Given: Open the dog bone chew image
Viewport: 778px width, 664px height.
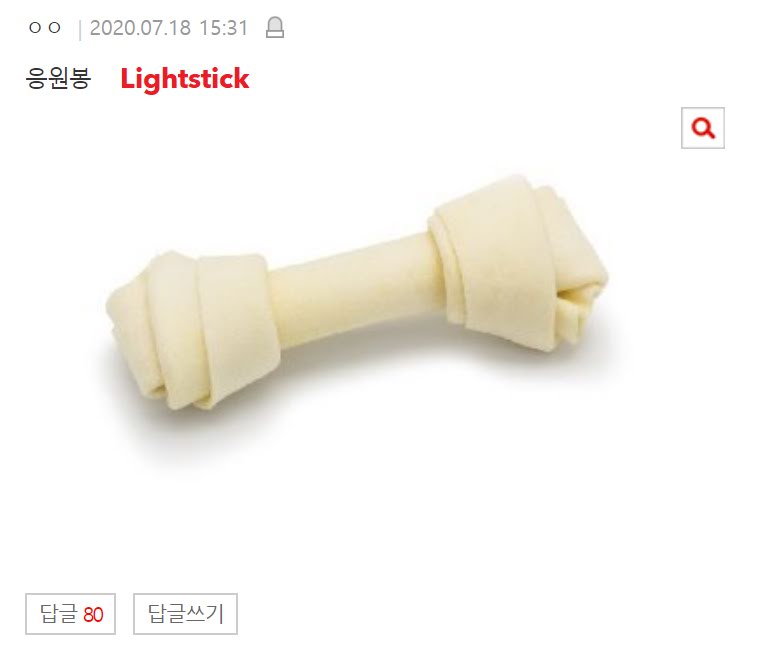Looking at the screenshot, I should pyautogui.click(x=357, y=293).
